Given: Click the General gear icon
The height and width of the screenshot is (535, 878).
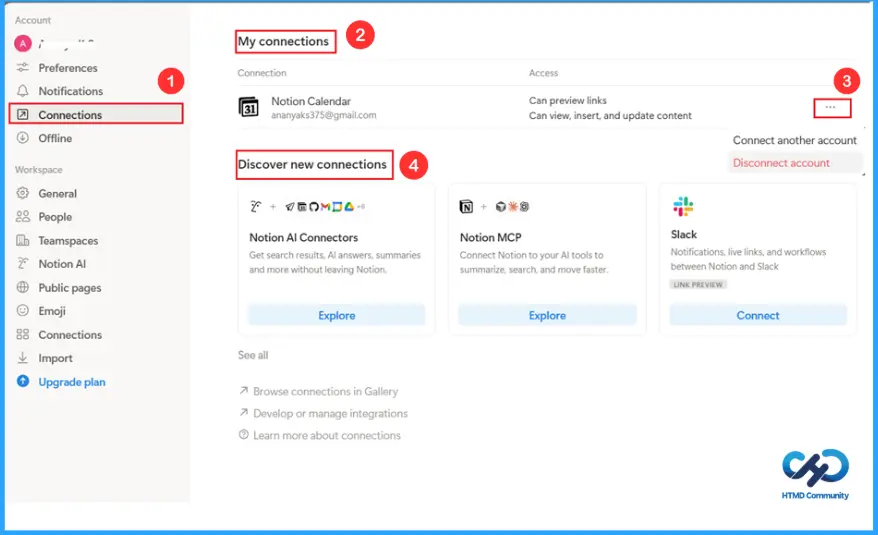Looking at the screenshot, I should 22,193.
